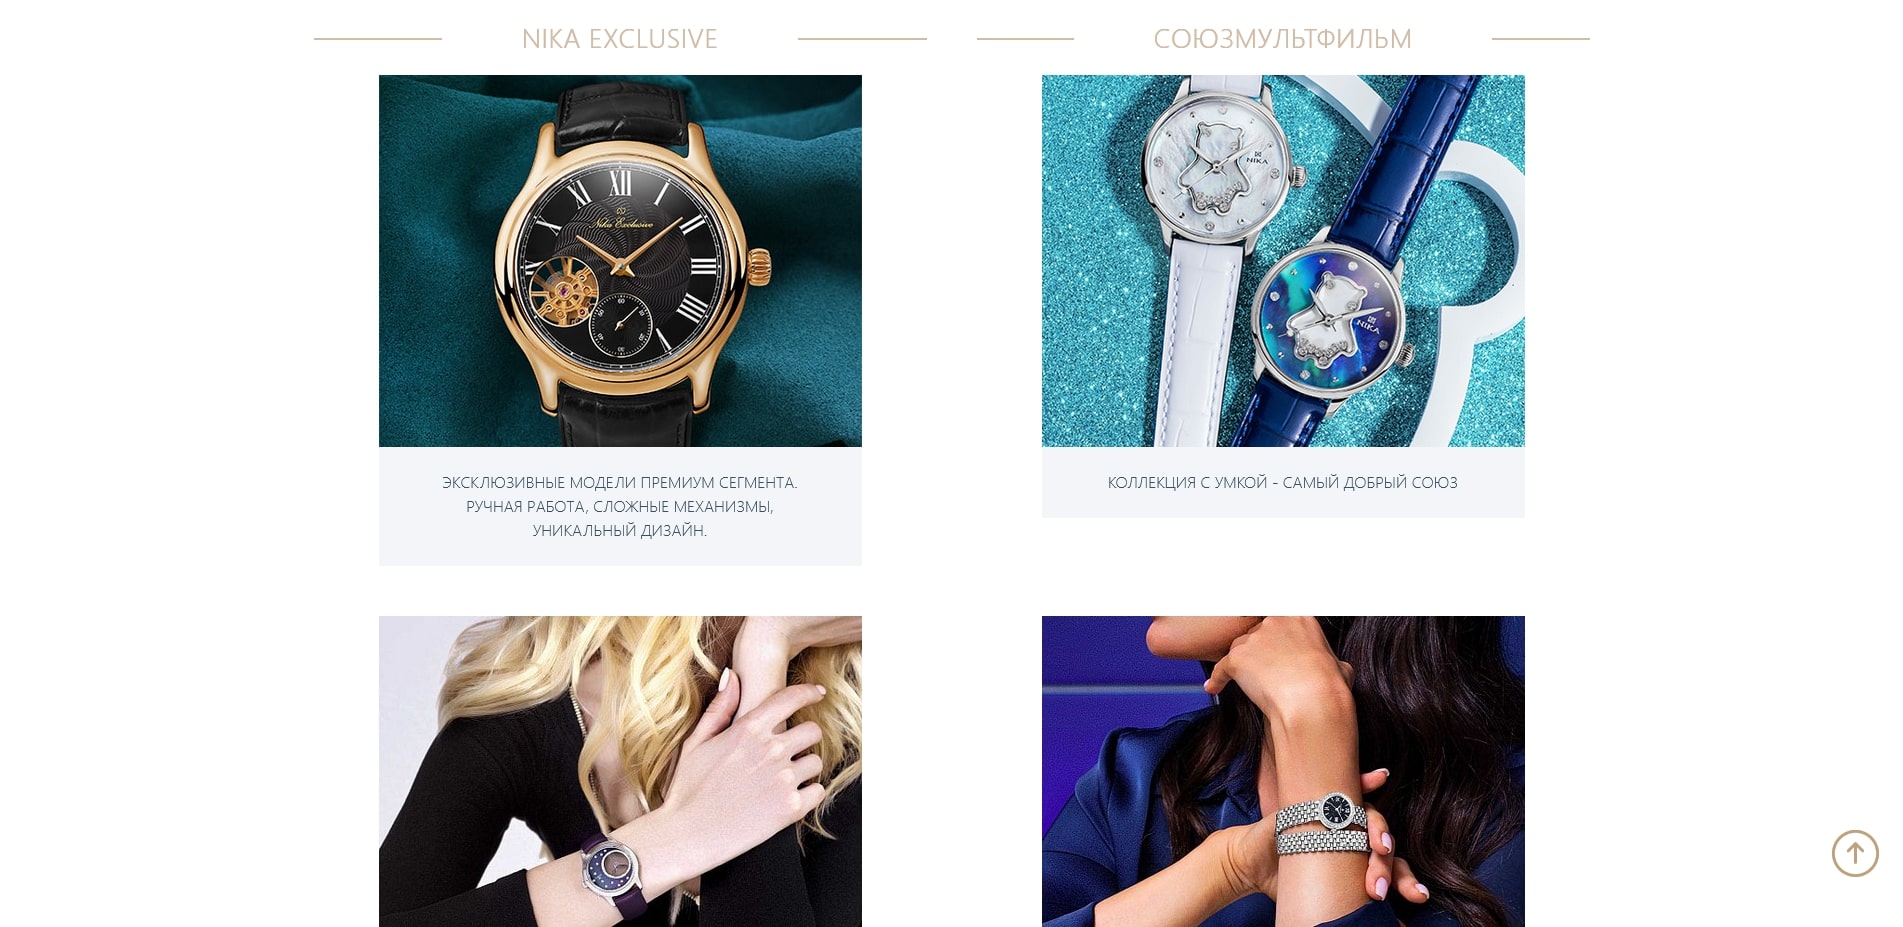Open the NIKA EXCLUSIVE collection heading
This screenshot has height=927, width=1903.
click(x=620, y=39)
